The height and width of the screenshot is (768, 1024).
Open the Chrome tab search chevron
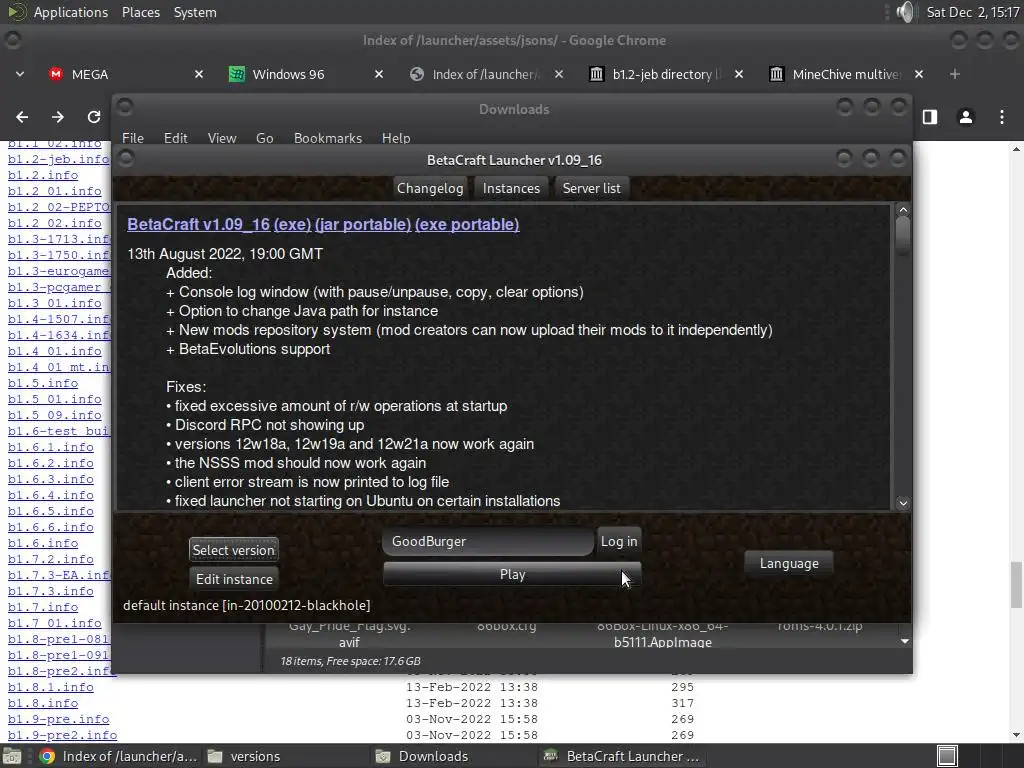pos(20,74)
